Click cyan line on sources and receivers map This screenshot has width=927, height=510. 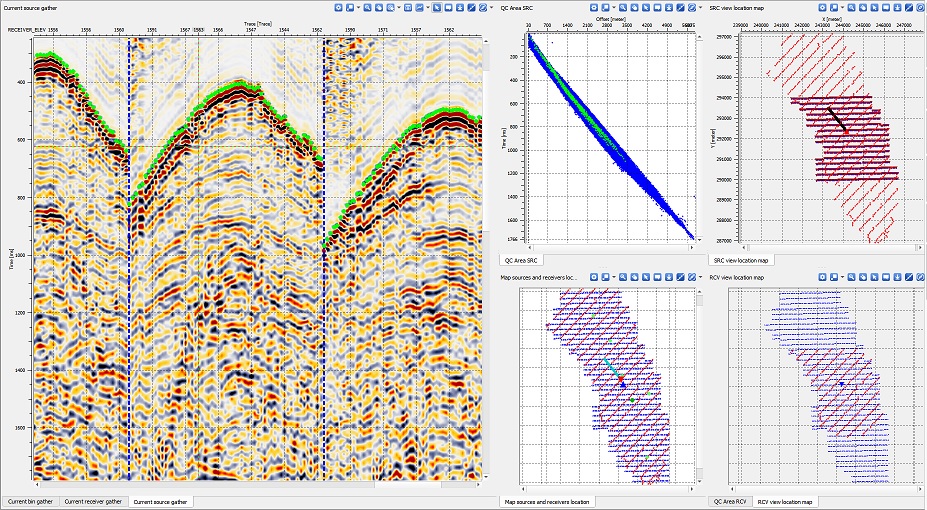612,368
